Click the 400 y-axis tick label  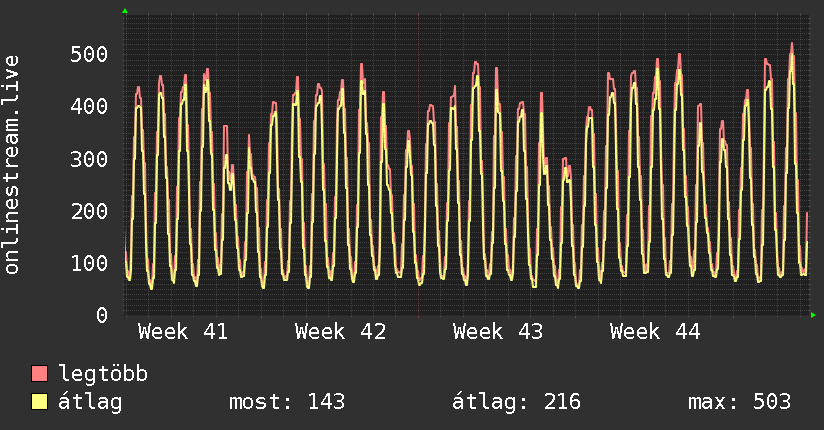[x=89, y=106]
